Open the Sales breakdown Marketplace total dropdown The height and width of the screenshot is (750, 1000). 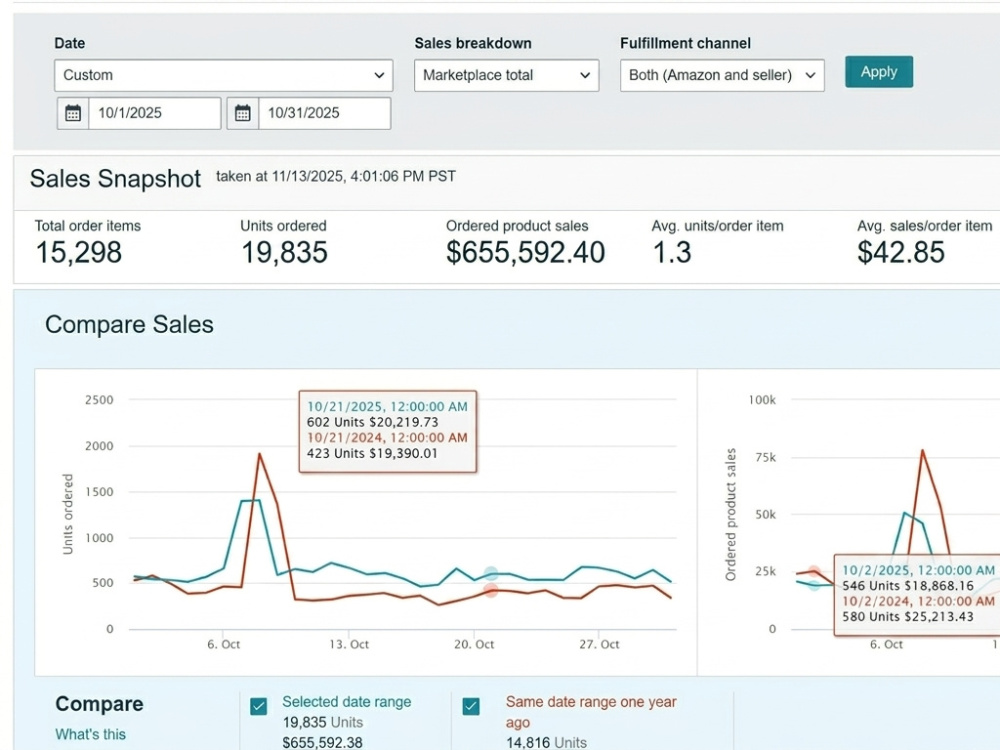[x=506, y=75]
